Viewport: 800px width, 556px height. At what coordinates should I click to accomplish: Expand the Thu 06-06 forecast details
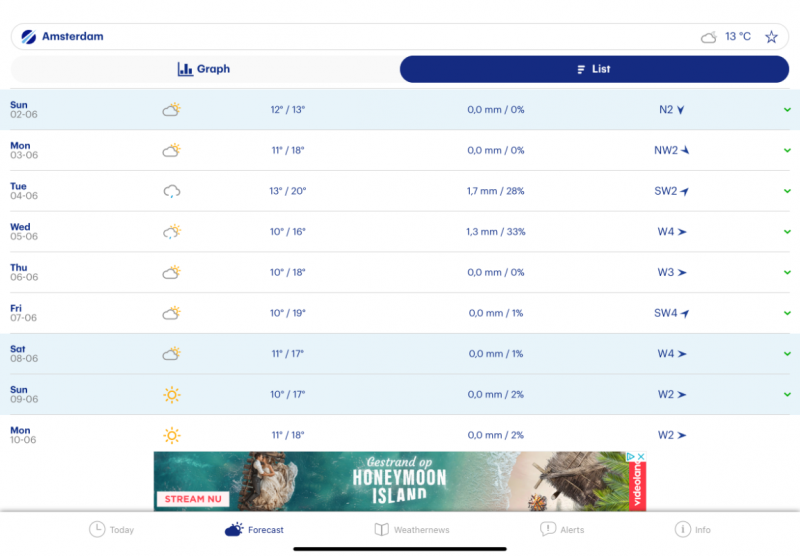tap(788, 272)
